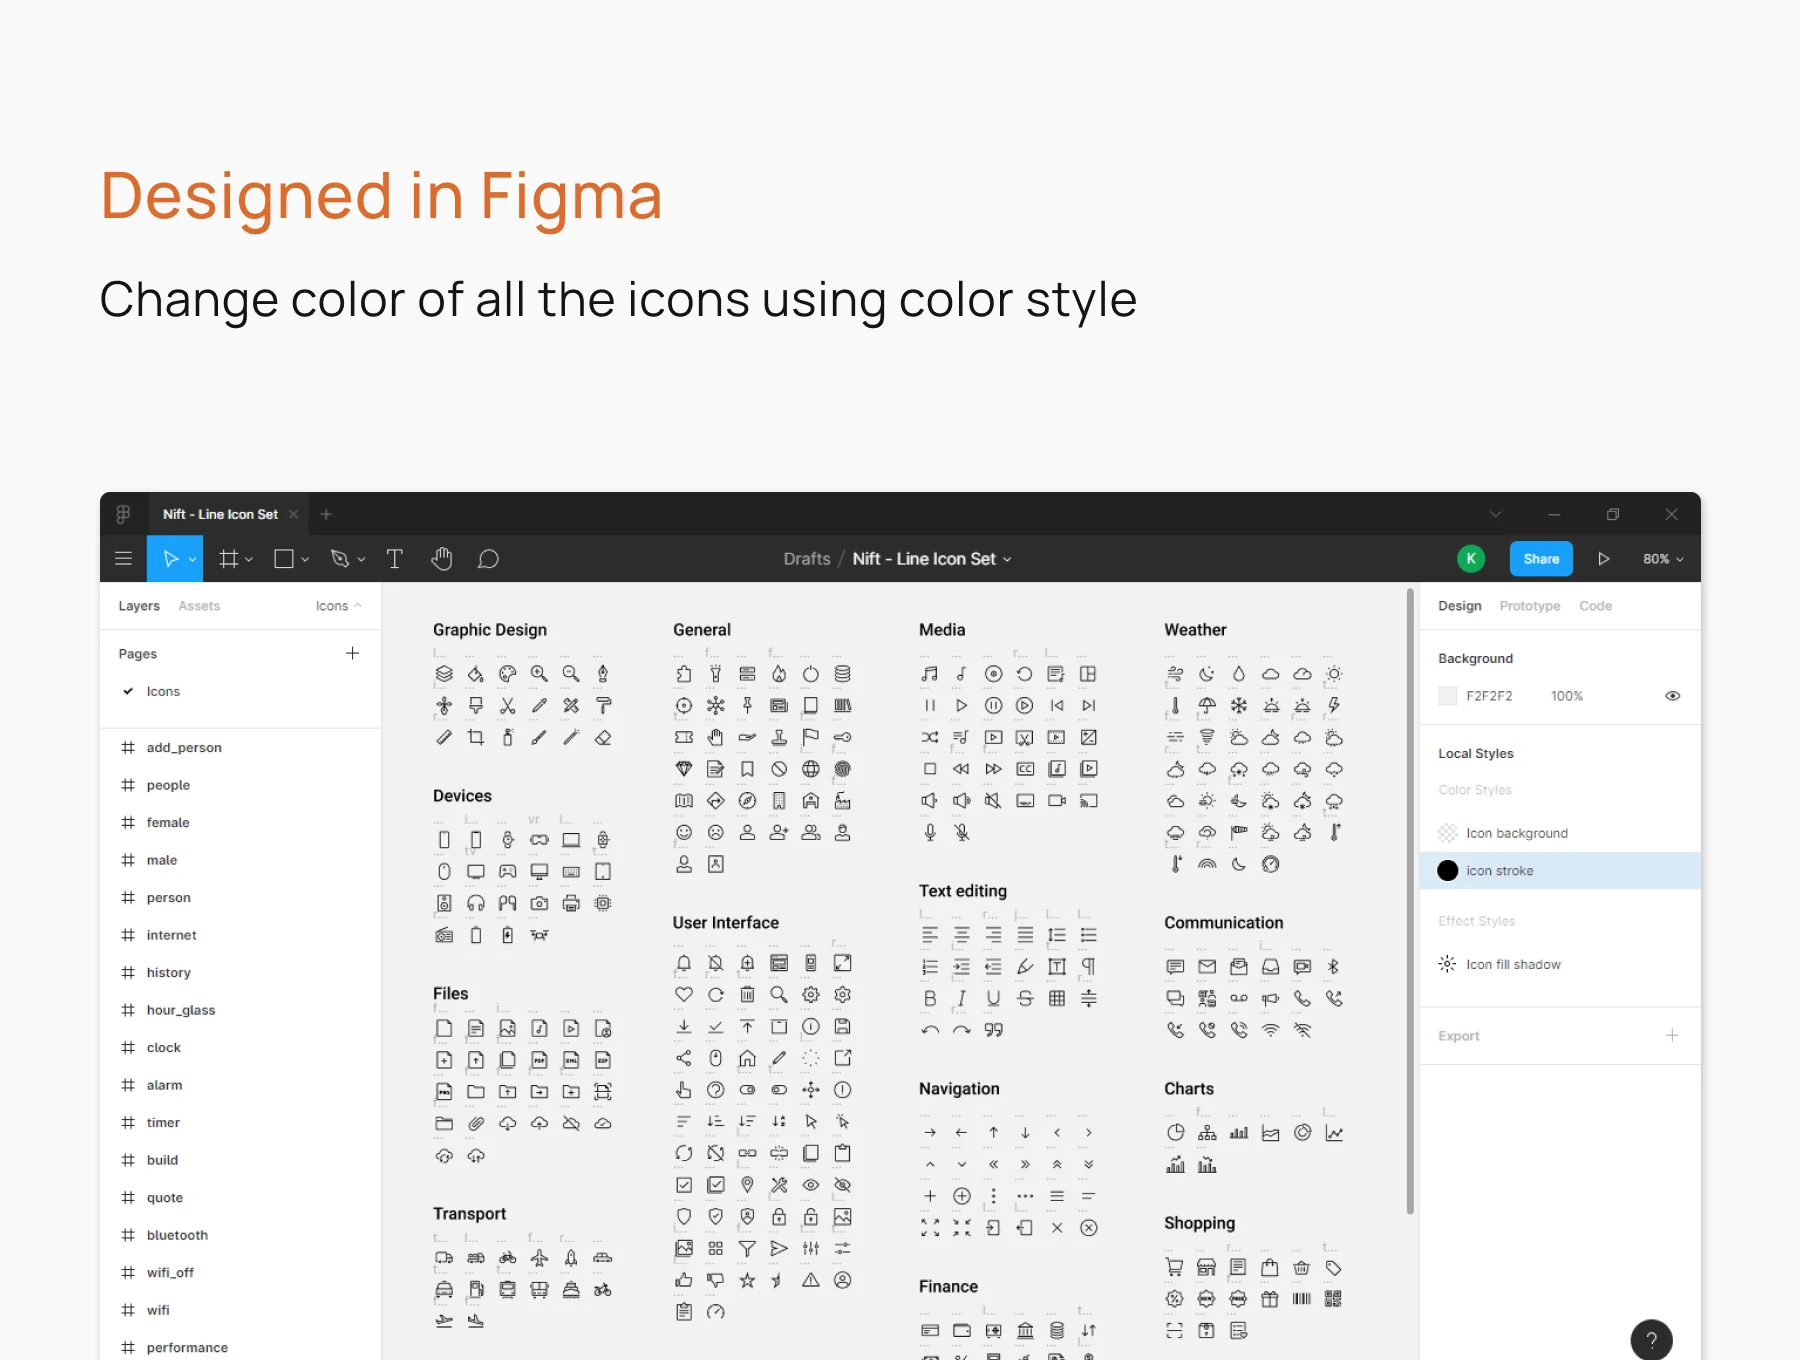Open the Drafts breadcrumb link
This screenshot has height=1360, width=1800.
coord(807,559)
